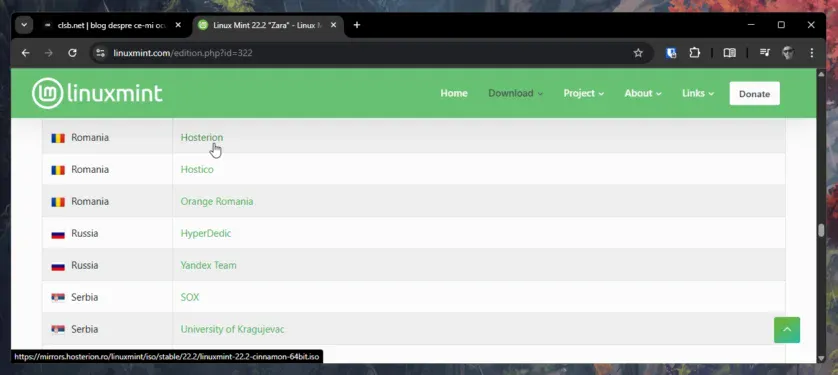The image size is (838, 375).
Task: Bookmark this page with star icon
Action: [638, 53]
